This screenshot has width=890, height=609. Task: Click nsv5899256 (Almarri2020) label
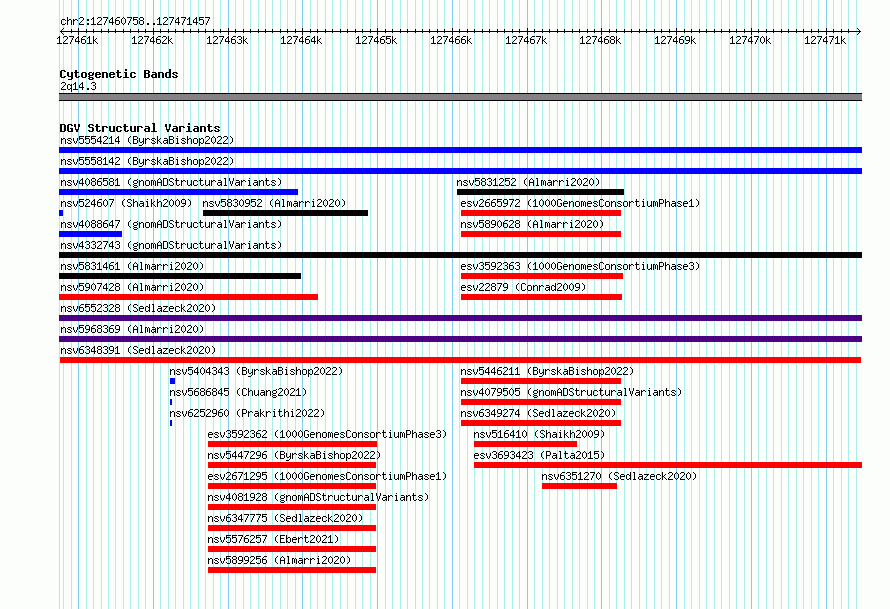click(279, 560)
